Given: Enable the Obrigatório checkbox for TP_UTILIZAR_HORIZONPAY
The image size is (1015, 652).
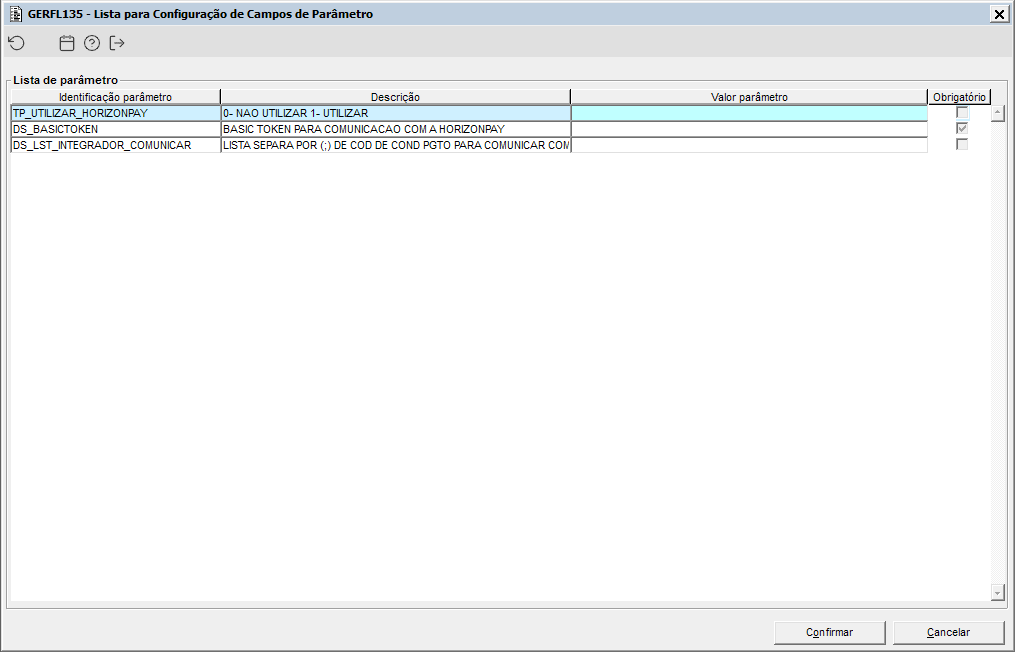Looking at the screenshot, I should tap(961, 113).
